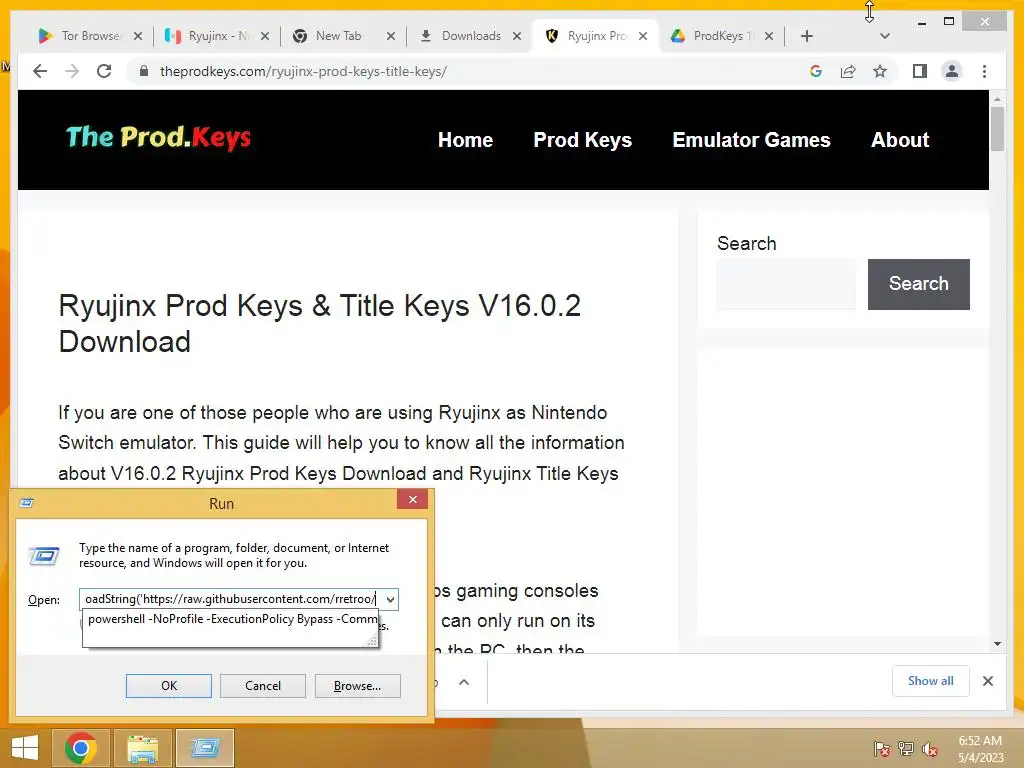Open the Emulator Games menu item
Image resolution: width=1024 pixels, height=768 pixels.
tap(751, 140)
